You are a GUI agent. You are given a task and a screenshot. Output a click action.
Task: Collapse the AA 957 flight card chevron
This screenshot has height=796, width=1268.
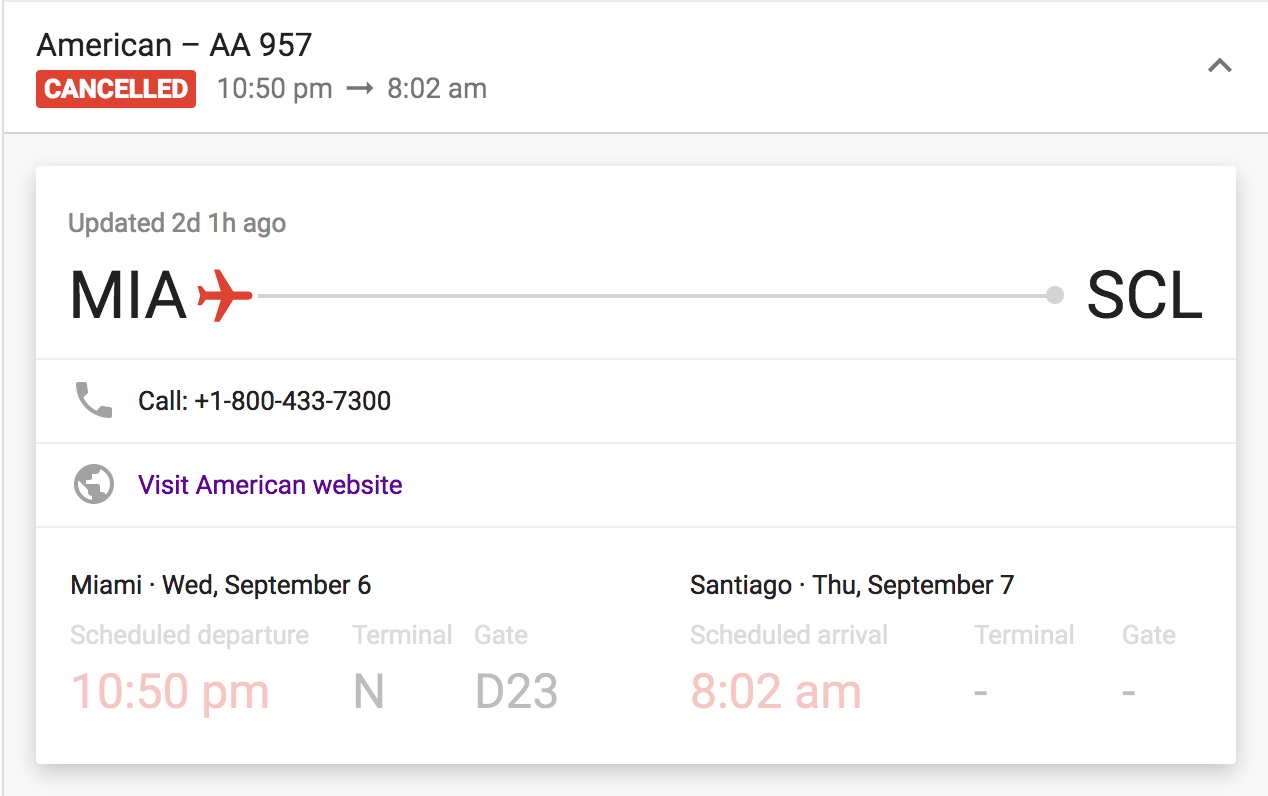[x=1219, y=66]
